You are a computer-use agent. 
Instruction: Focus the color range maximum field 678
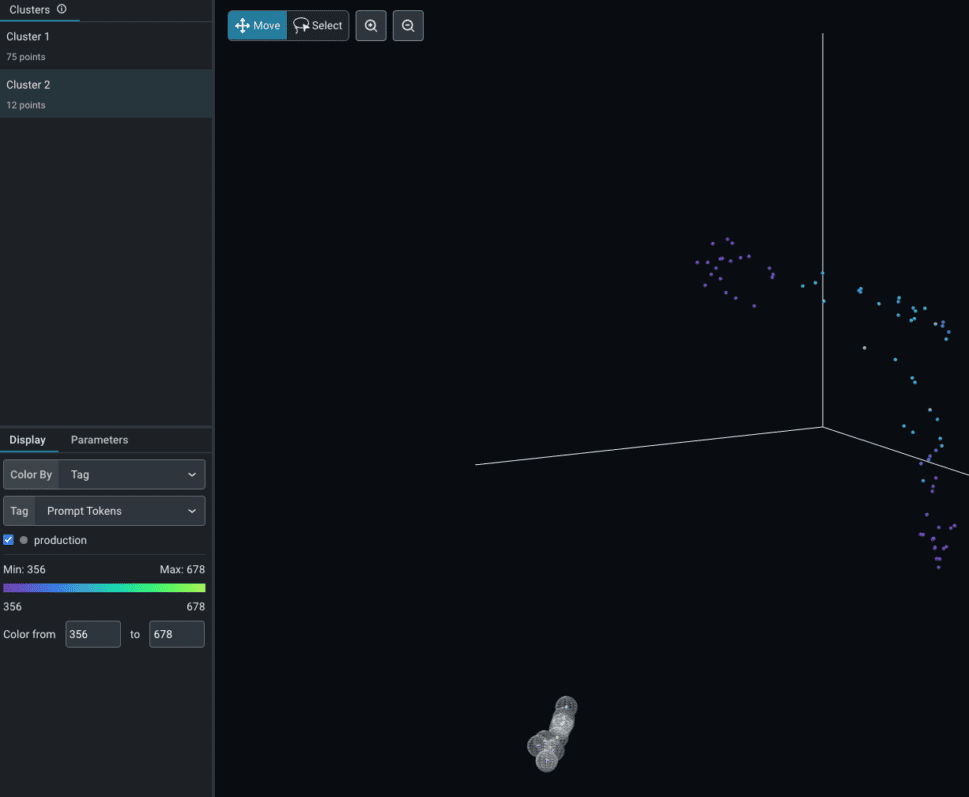pos(176,634)
